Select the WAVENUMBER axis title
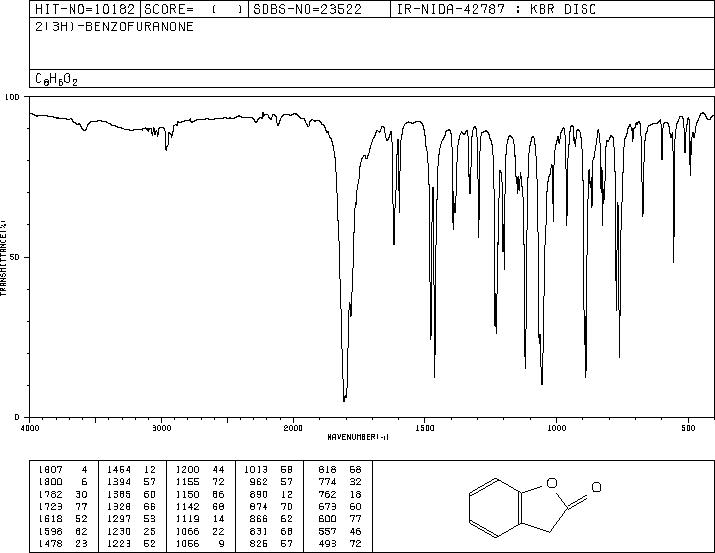 pyautogui.click(x=358, y=437)
